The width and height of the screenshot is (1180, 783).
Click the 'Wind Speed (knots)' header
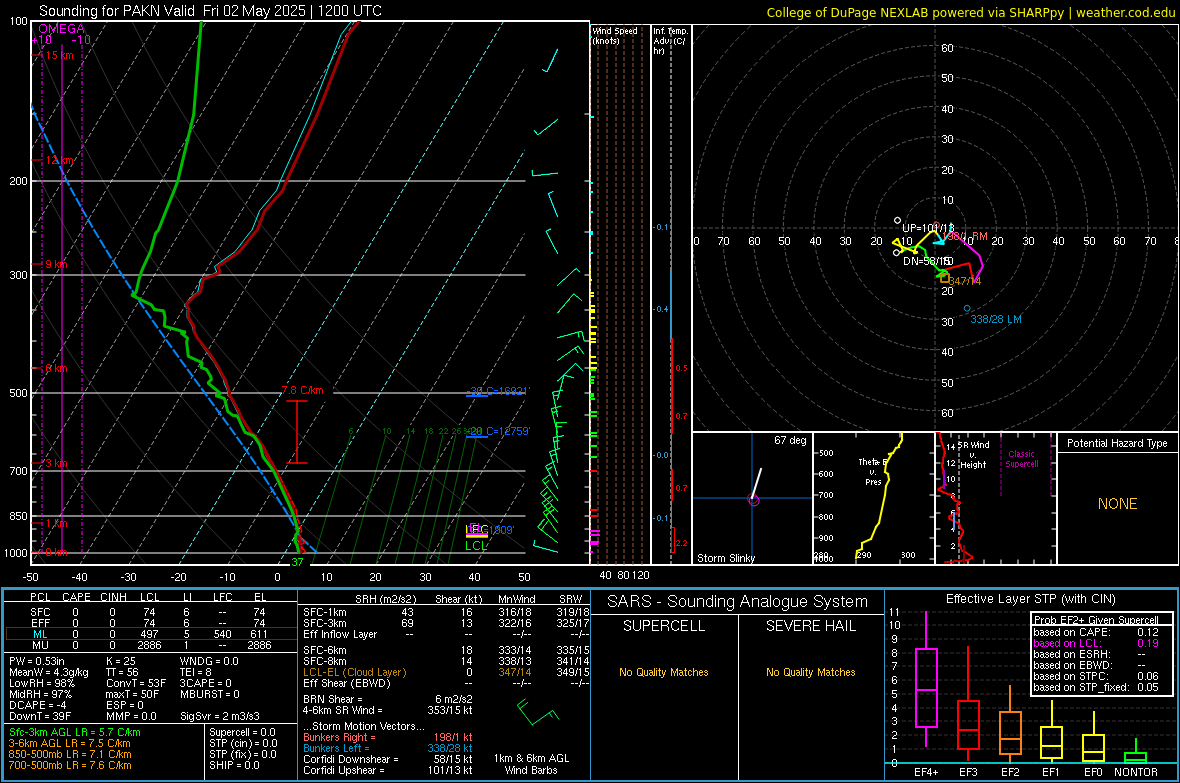[x=615, y=35]
